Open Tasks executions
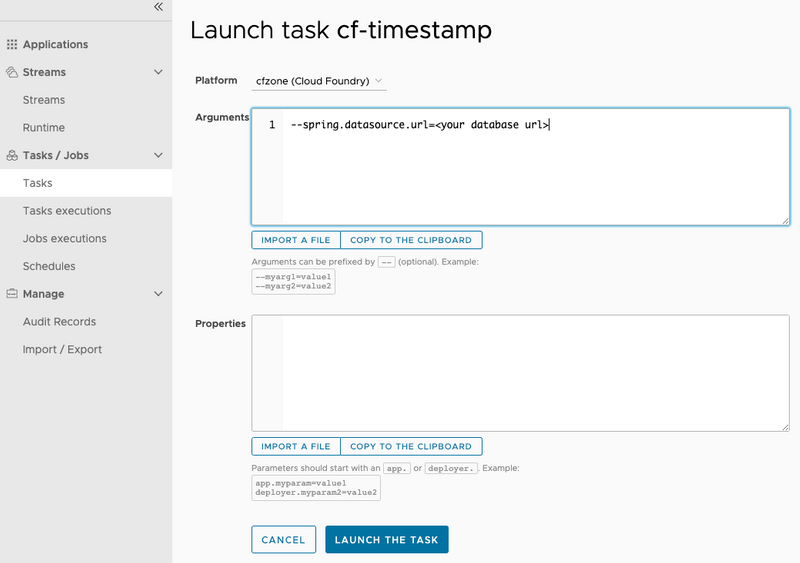The height and width of the screenshot is (563, 800). click(x=67, y=211)
